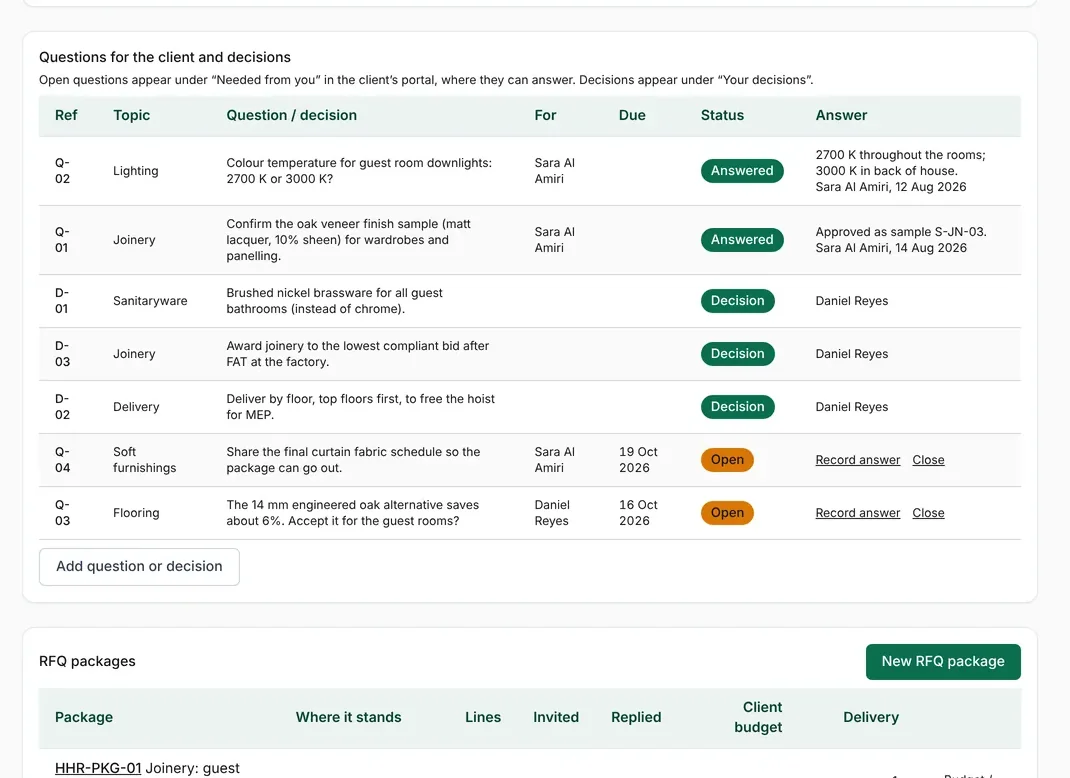Open the HHR-PKG-01 package link
Screen dimensions: 1070x778
point(98,768)
